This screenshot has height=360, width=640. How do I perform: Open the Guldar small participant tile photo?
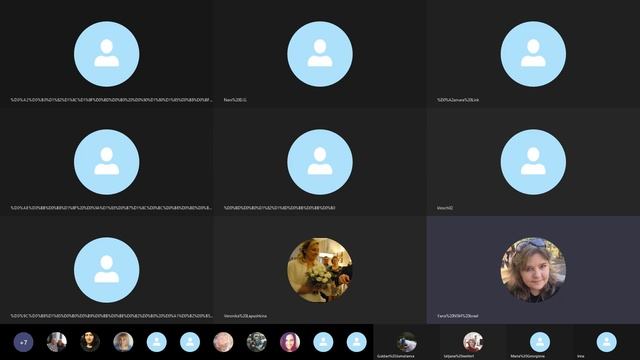pos(407,342)
